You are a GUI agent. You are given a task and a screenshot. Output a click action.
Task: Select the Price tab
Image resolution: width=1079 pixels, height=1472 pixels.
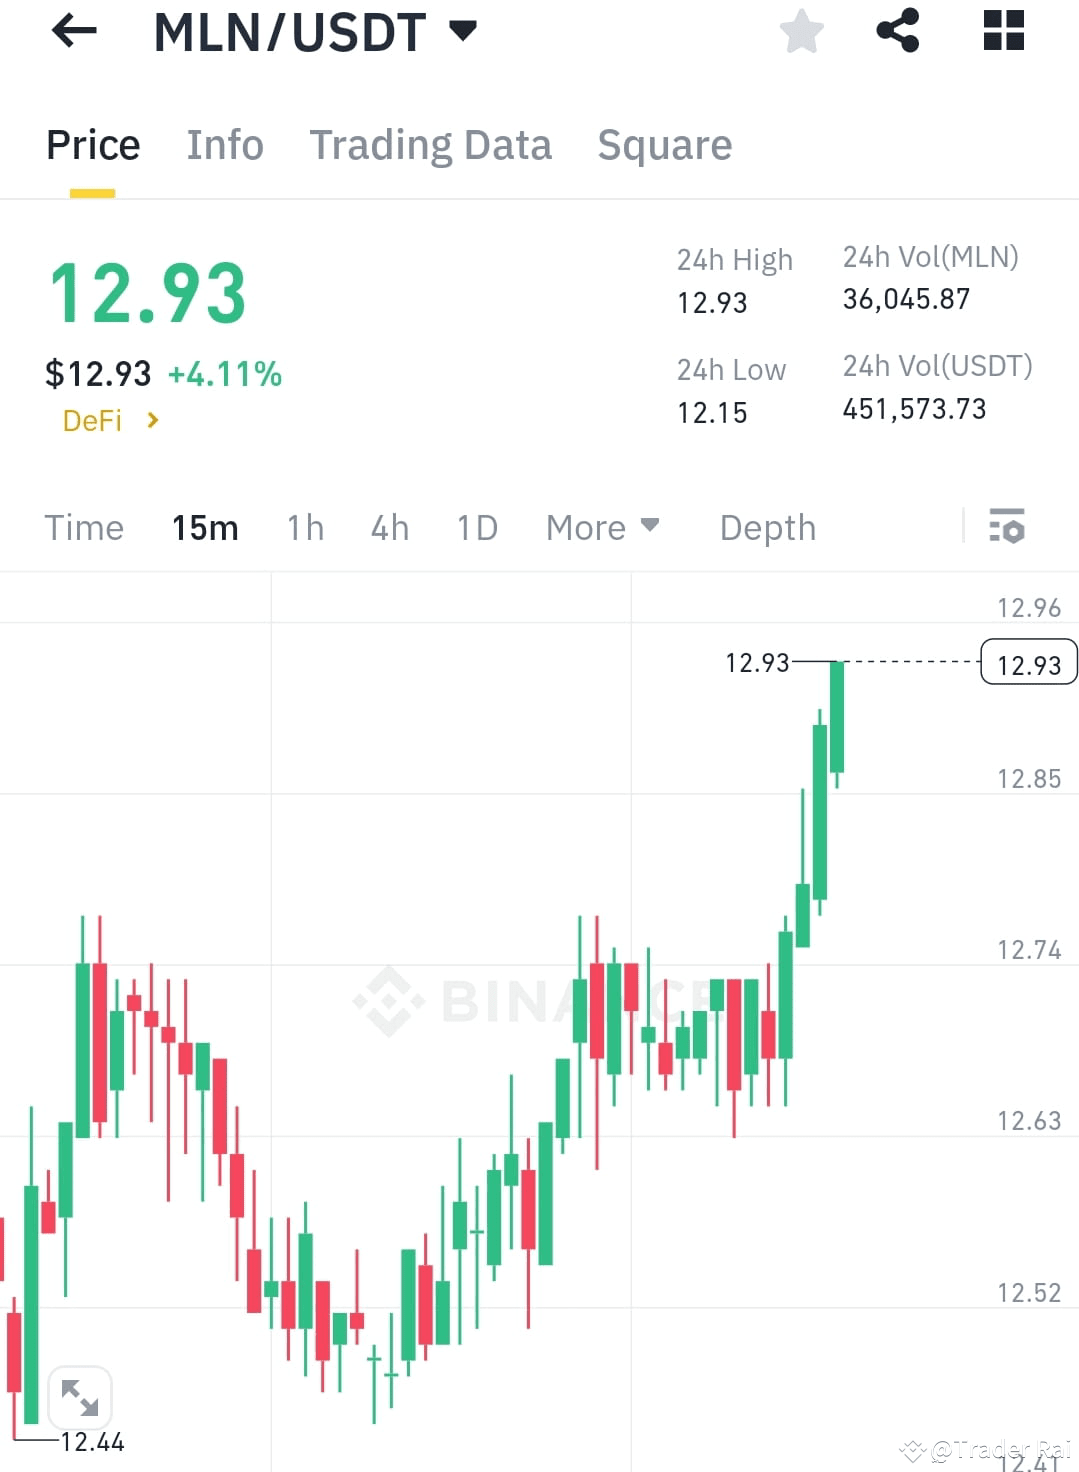92,145
